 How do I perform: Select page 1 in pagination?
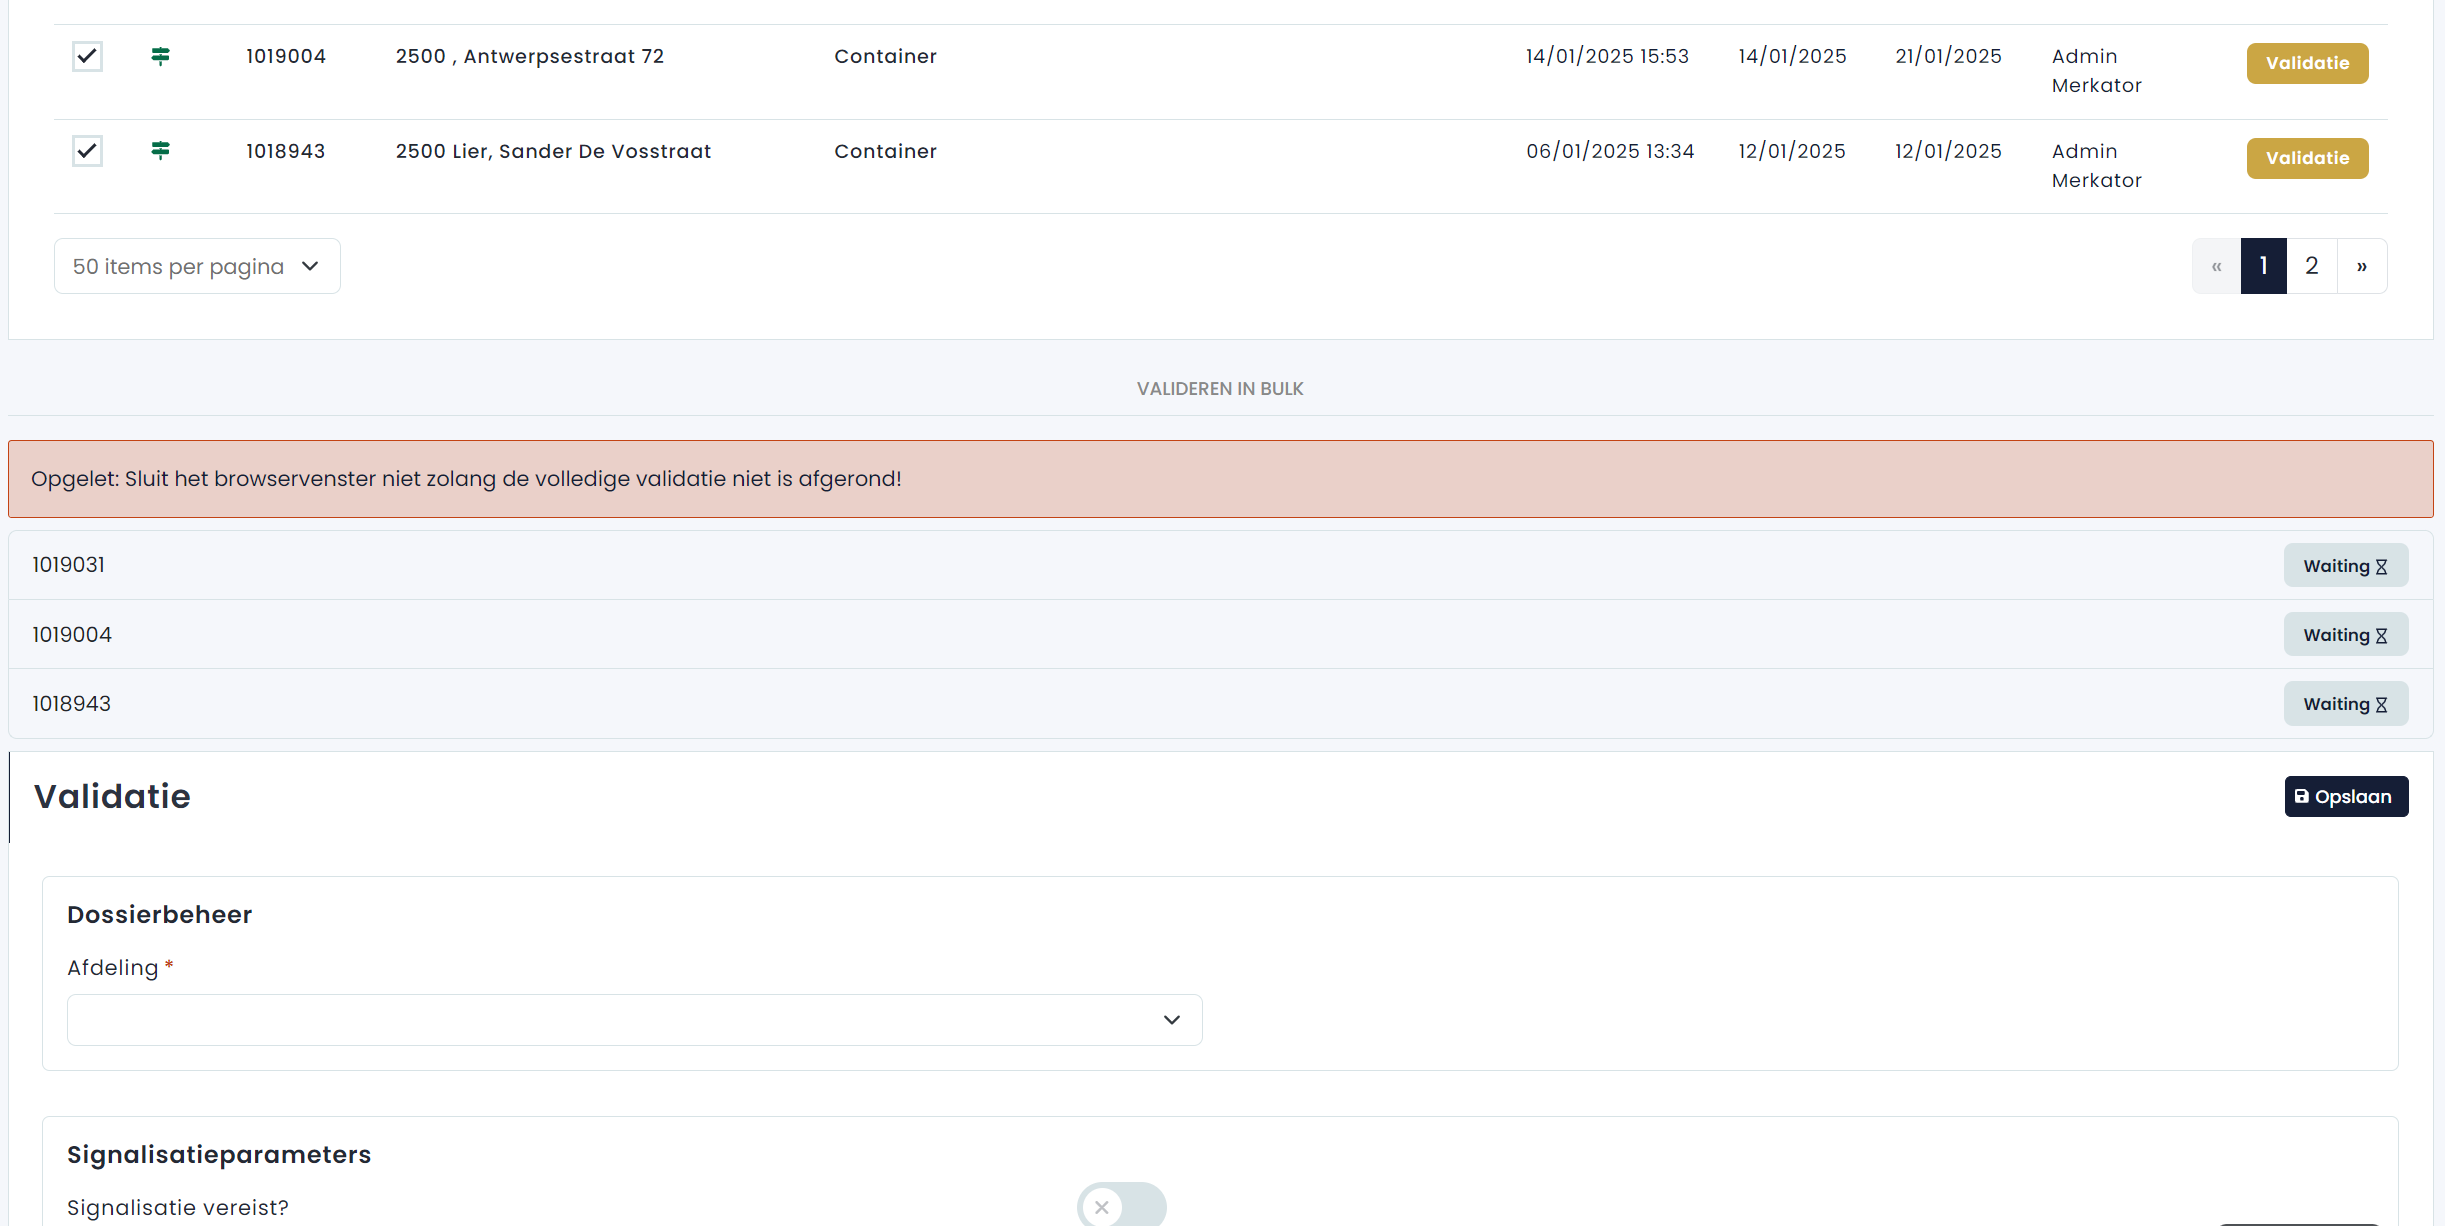2263,266
